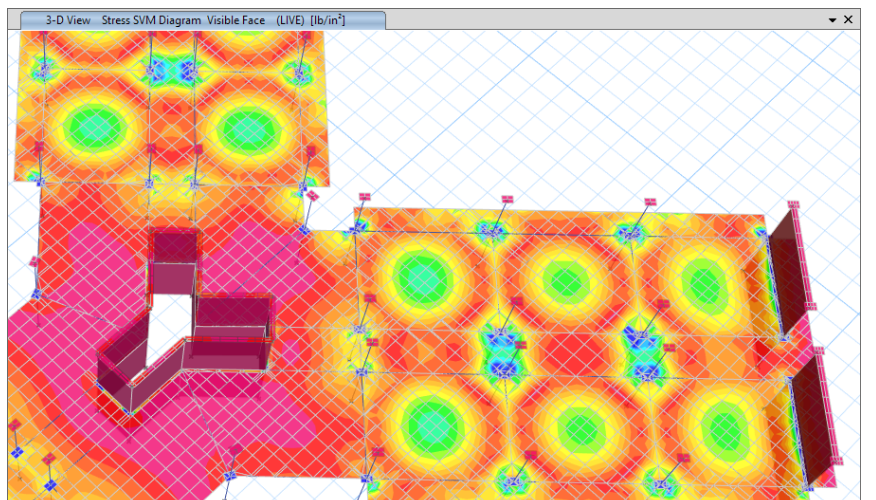Select the LIVE load case label in tab title

pos(296,19)
